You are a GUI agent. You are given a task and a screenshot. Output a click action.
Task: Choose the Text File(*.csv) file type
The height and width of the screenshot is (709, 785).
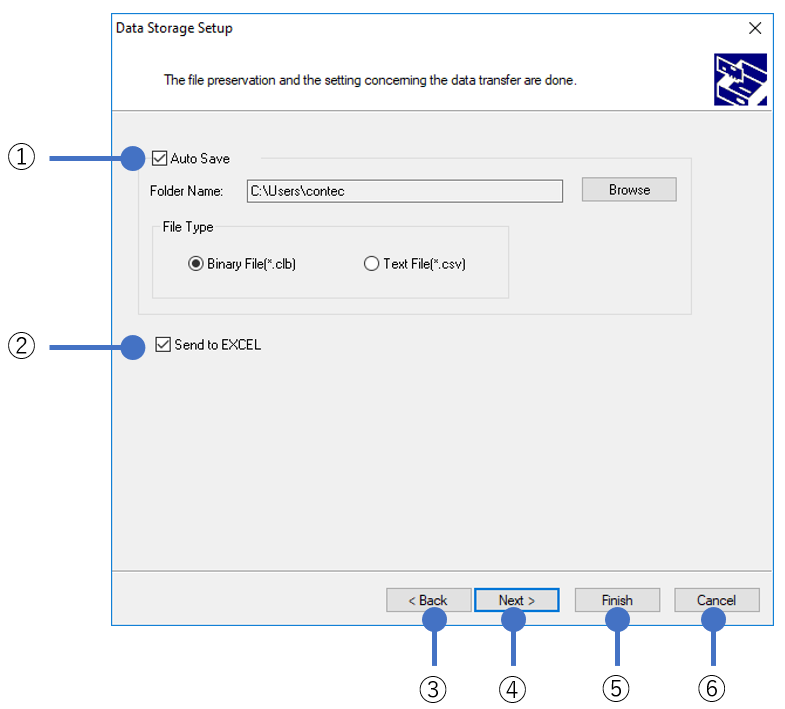pyautogui.click(x=372, y=264)
